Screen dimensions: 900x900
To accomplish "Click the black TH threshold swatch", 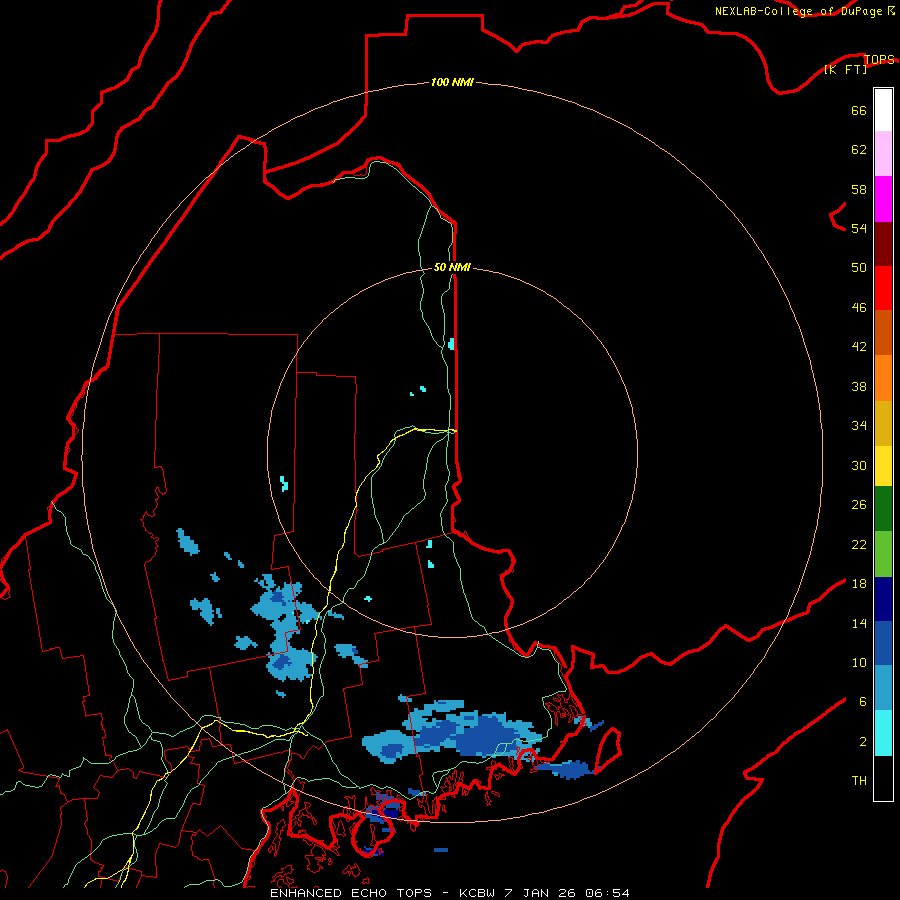I will click(x=883, y=778).
